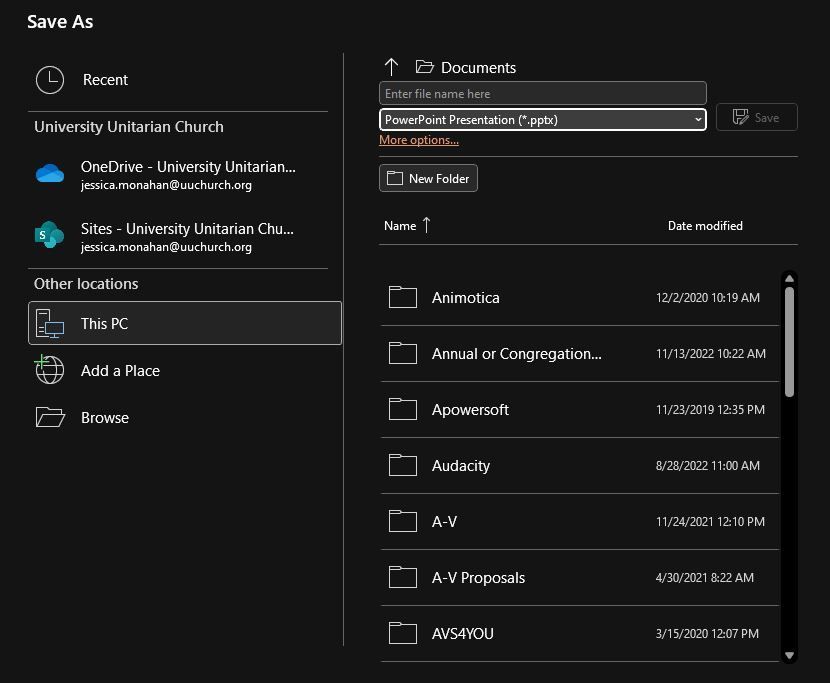Click the A-V Proposals folder icon
830x683 pixels.
pyautogui.click(x=402, y=578)
